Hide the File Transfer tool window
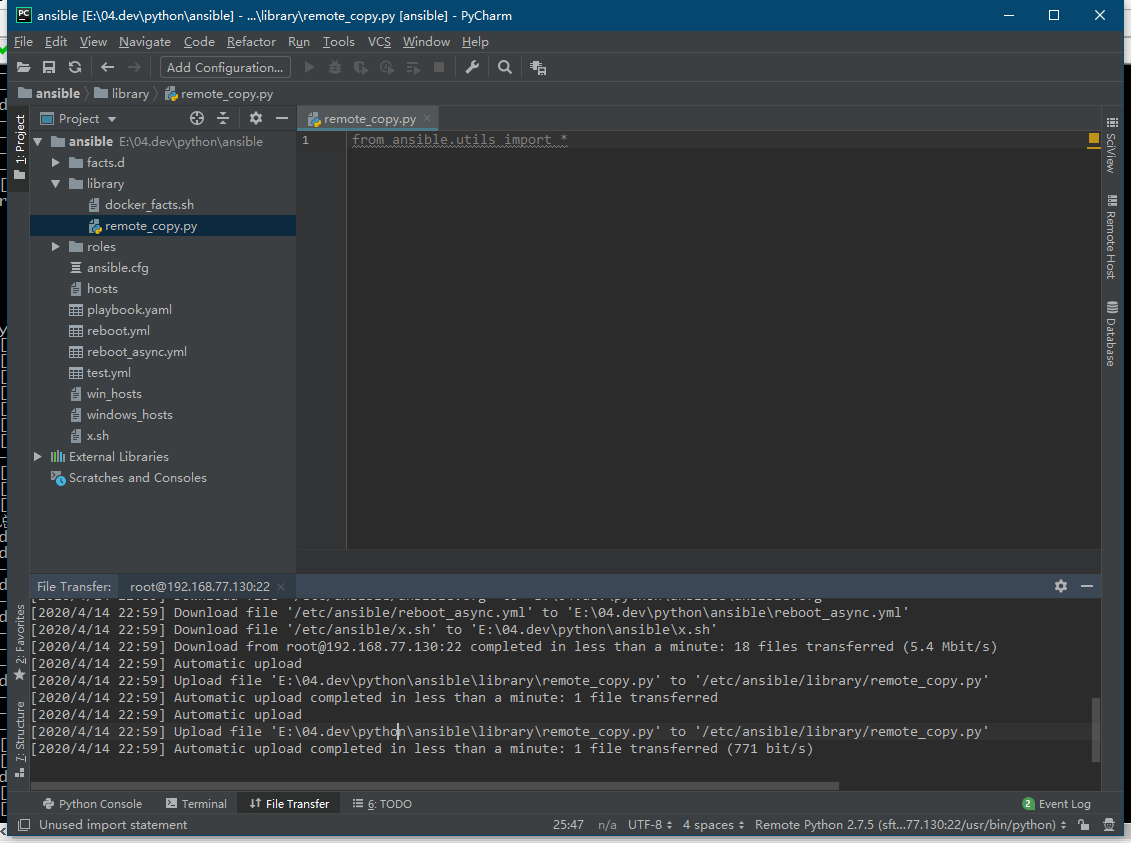Screen dimensions: 1131x843 [1087, 586]
